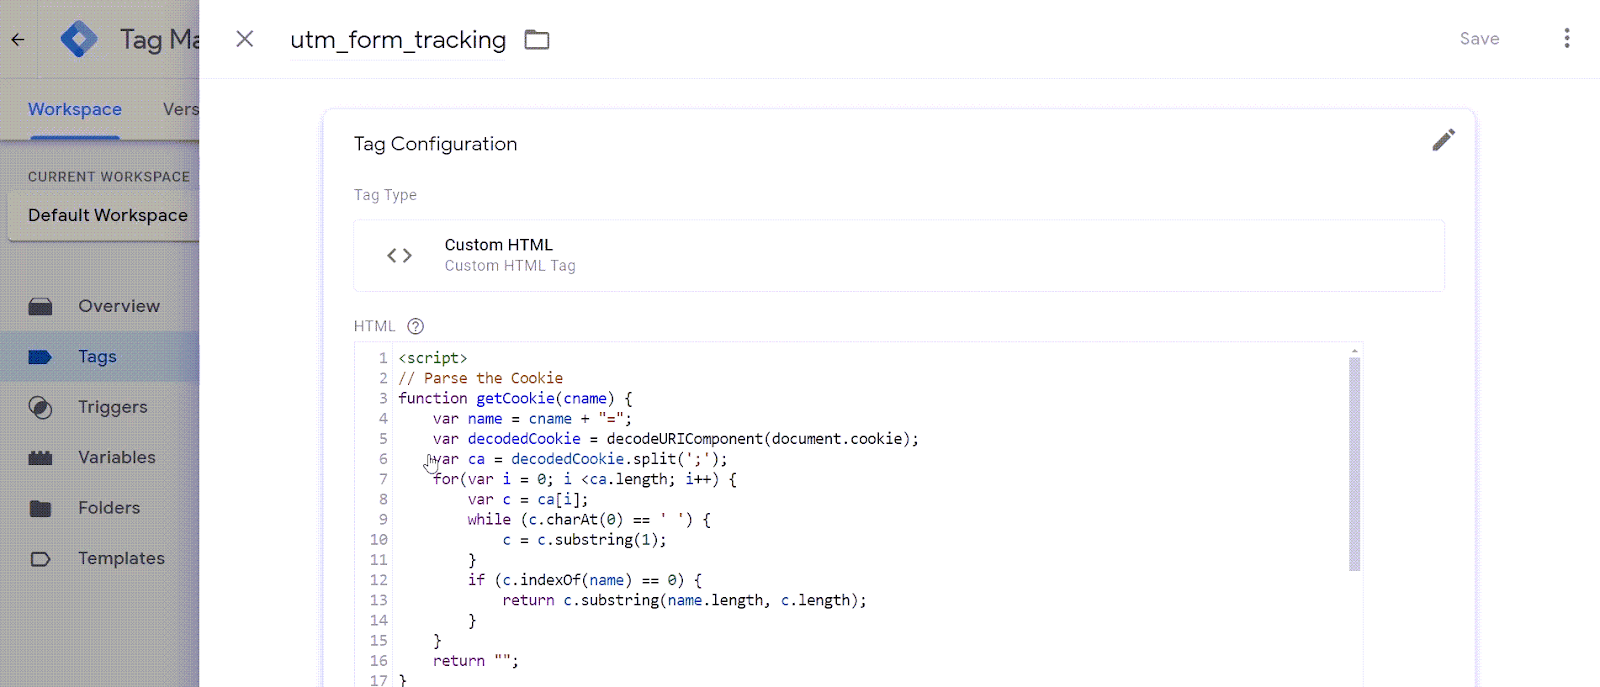The image size is (1600, 687).
Task: Click the 'if (c.indexOf(name) == 0)' line
Action: point(585,580)
